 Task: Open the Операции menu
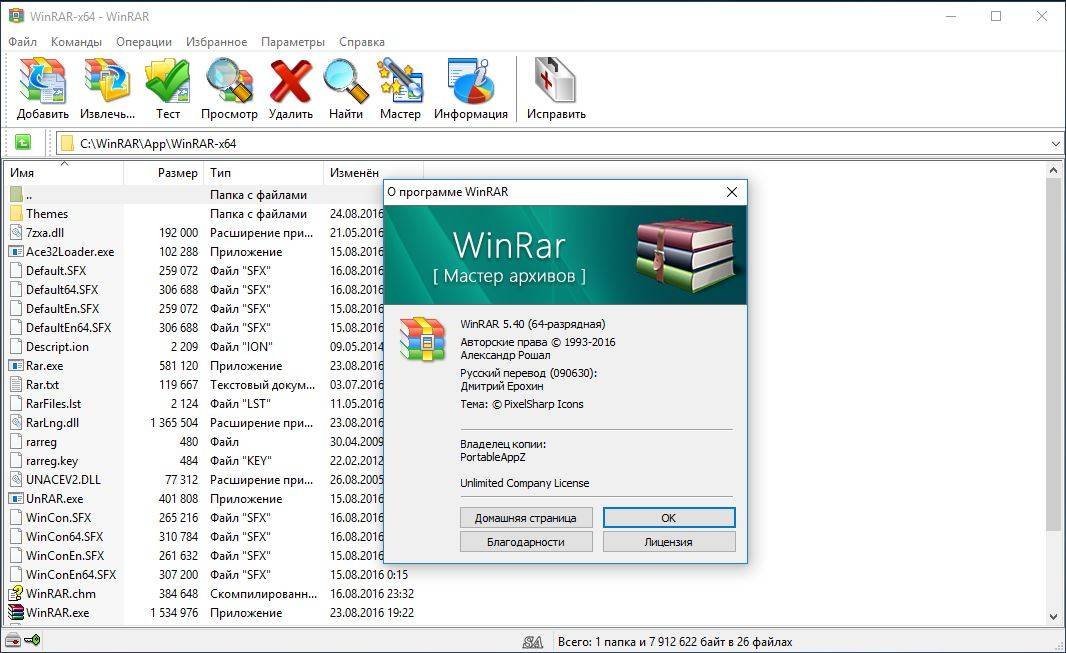[x=143, y=41]
